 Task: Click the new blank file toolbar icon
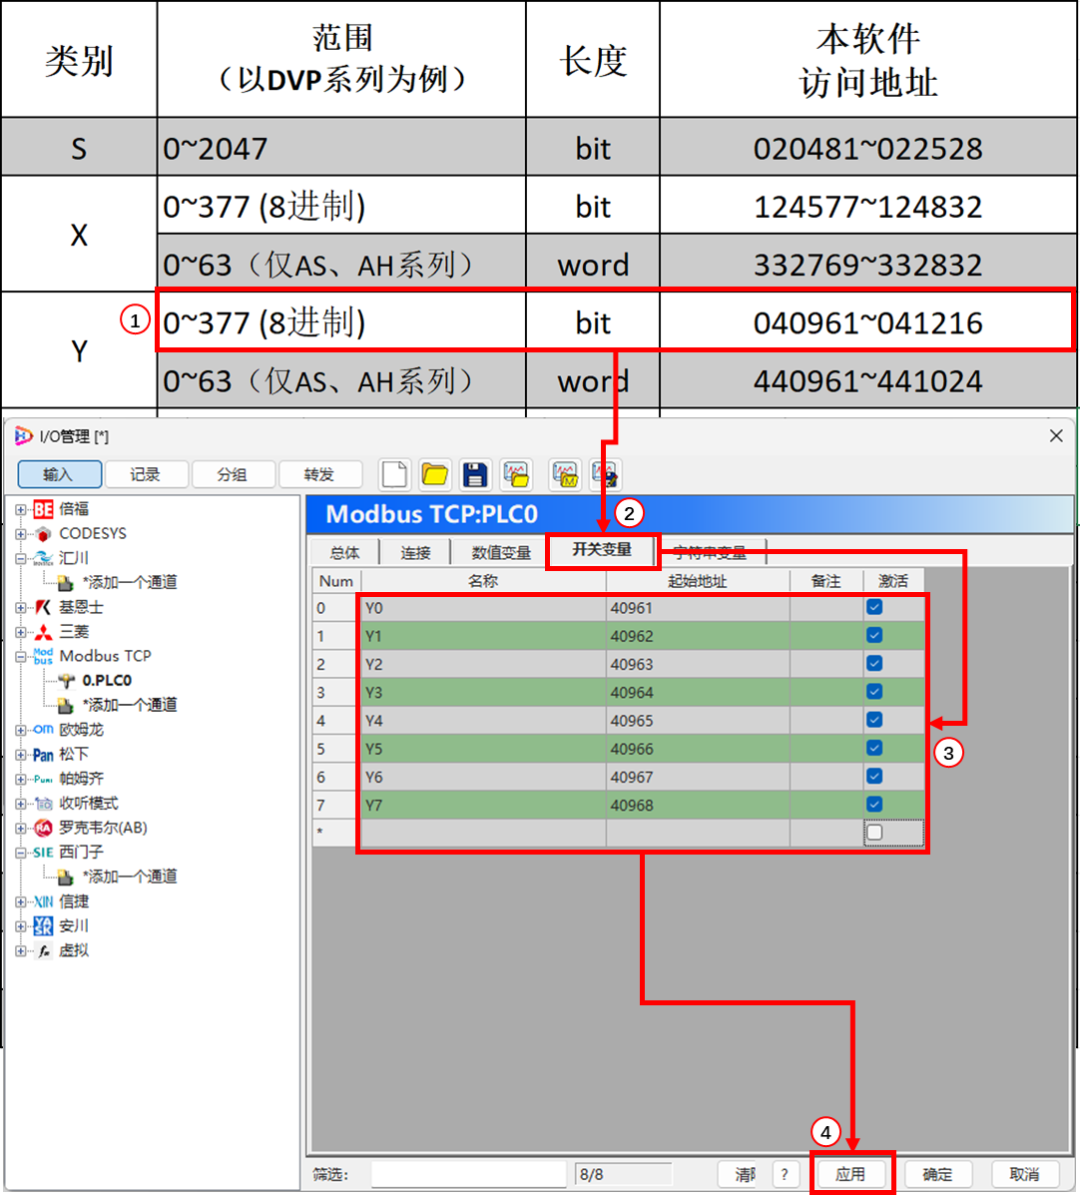(x=395, y=475)
